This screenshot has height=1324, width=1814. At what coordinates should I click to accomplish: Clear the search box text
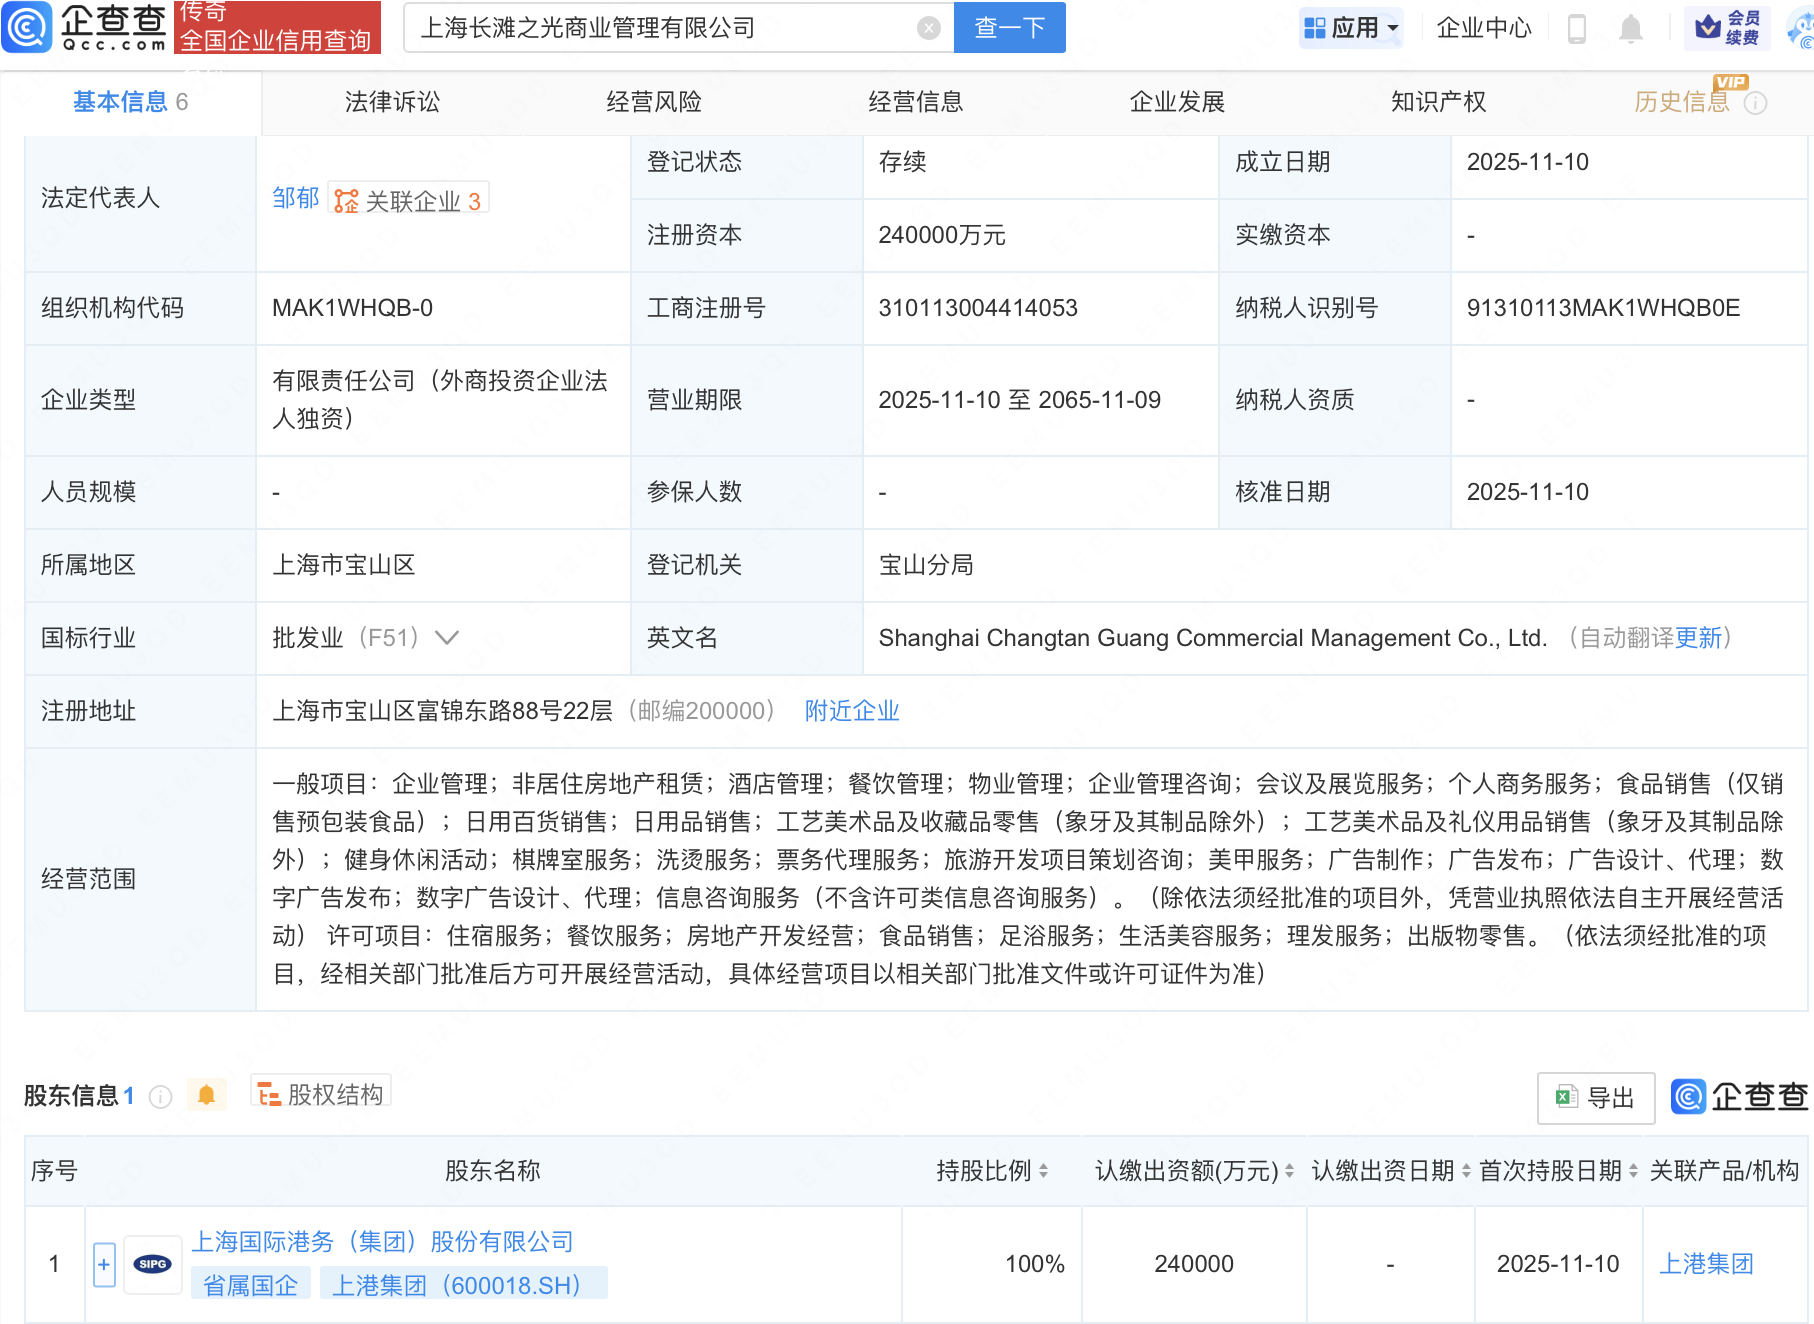click(928, 28)
